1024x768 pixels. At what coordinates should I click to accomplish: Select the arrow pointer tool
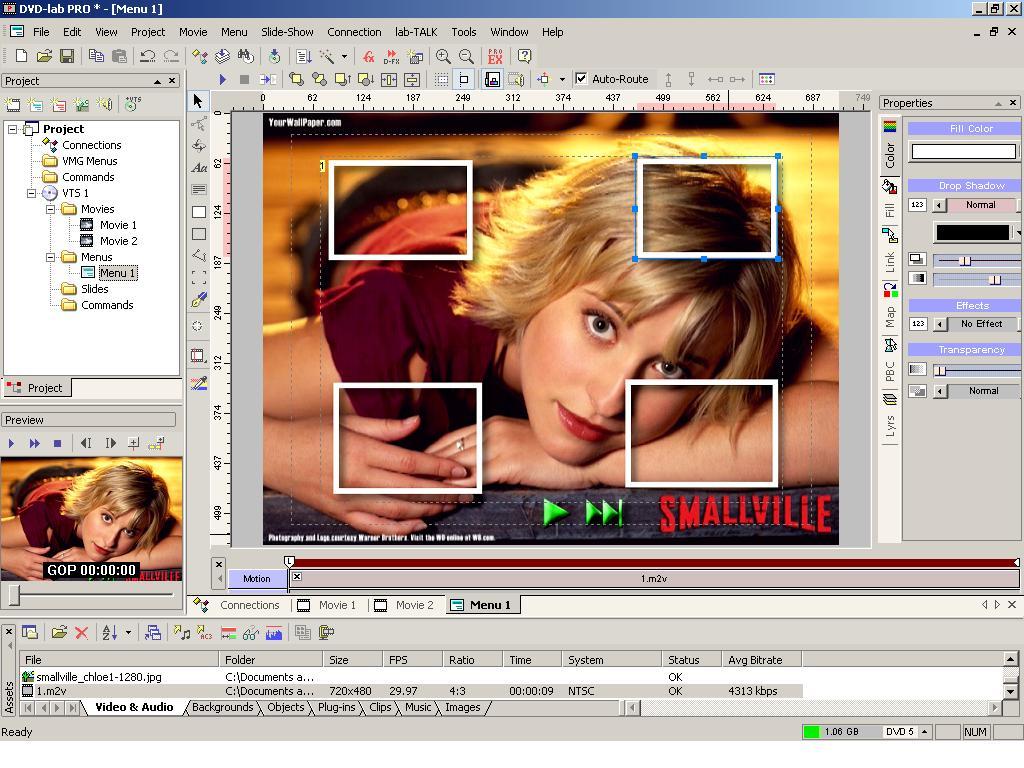[x=199, y=101]
